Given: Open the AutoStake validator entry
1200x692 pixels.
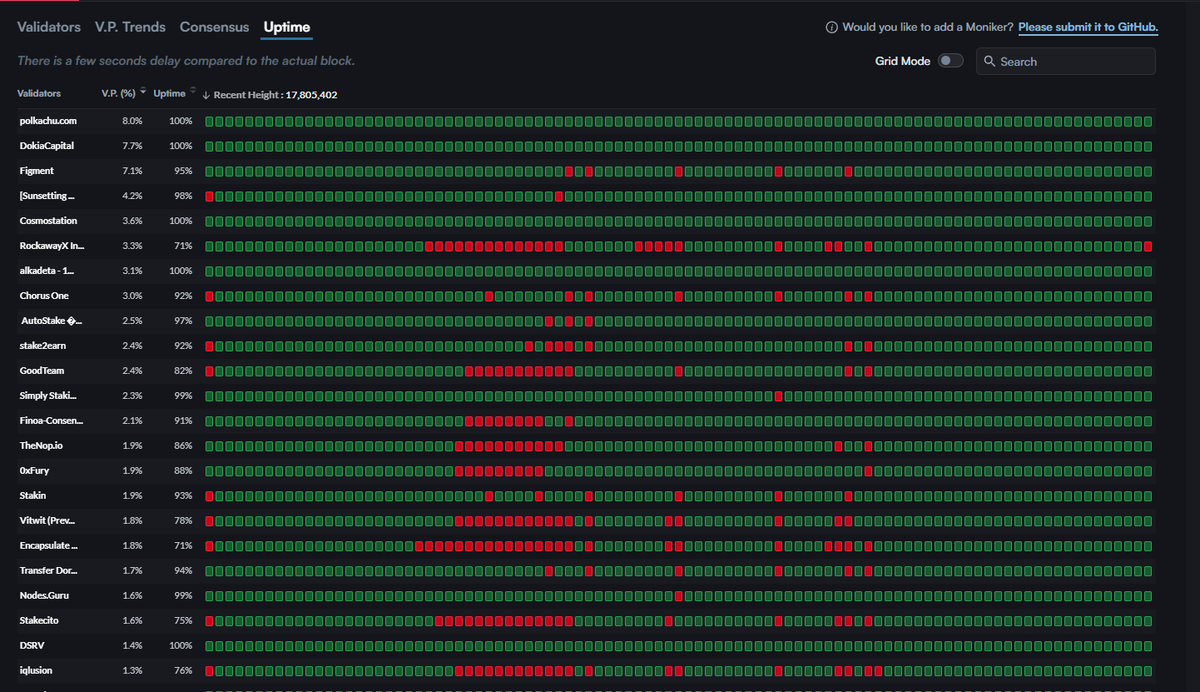Looking at the screenshot, I should click(x=52, y=321).
